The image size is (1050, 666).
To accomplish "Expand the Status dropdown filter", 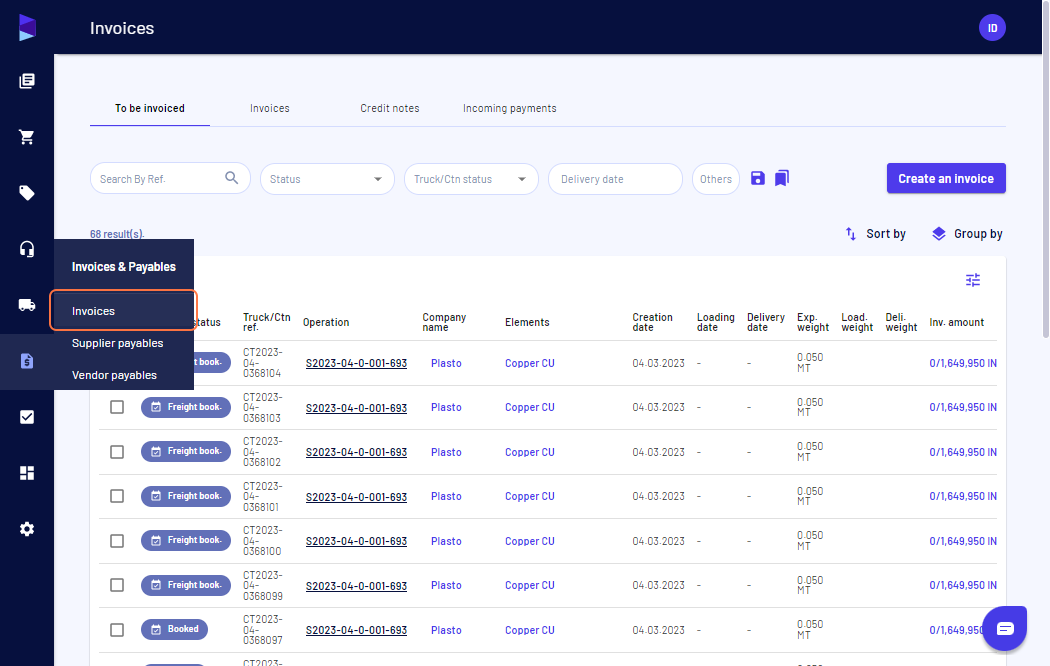I will [327, 179].
